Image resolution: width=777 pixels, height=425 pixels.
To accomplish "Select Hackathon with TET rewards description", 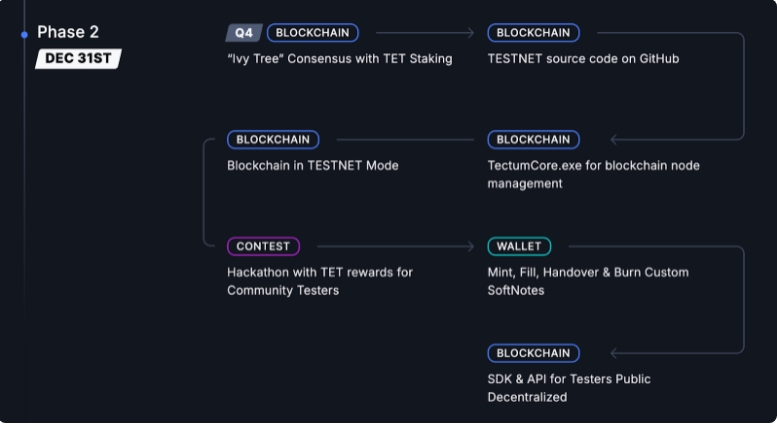I will pyautogui.click(x=320, y=281).
